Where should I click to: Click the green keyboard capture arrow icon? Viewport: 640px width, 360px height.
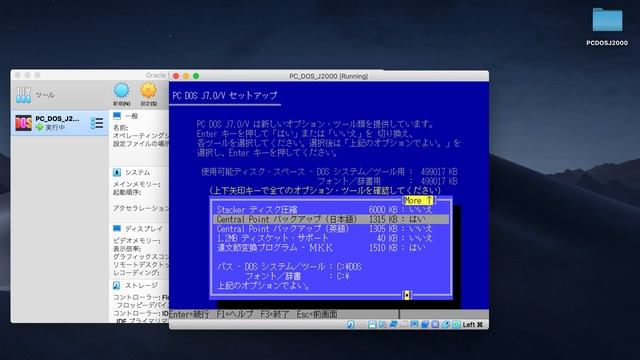click(456, 324)
